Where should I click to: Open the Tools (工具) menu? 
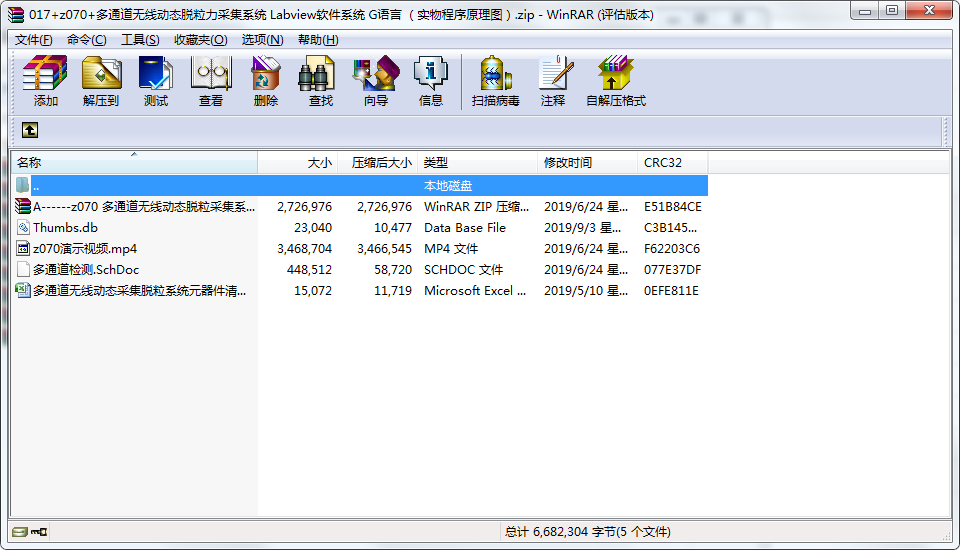[x=140, y=40]
